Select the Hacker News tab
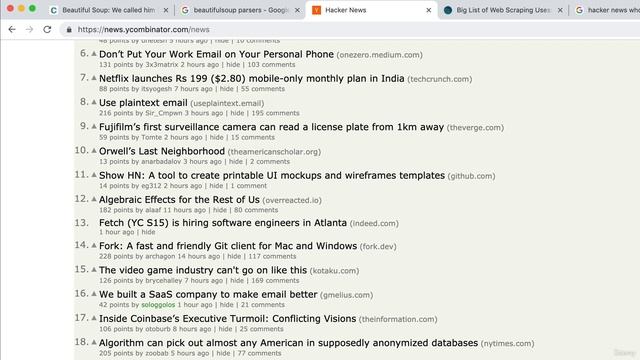Screen dimensions: 640x360 [371, 10]
